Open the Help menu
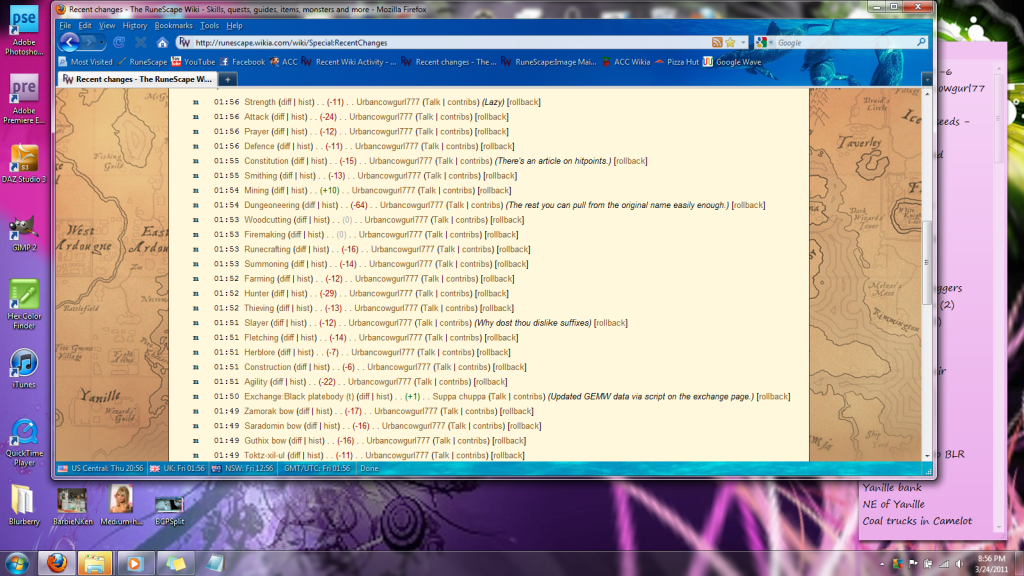 234,25
